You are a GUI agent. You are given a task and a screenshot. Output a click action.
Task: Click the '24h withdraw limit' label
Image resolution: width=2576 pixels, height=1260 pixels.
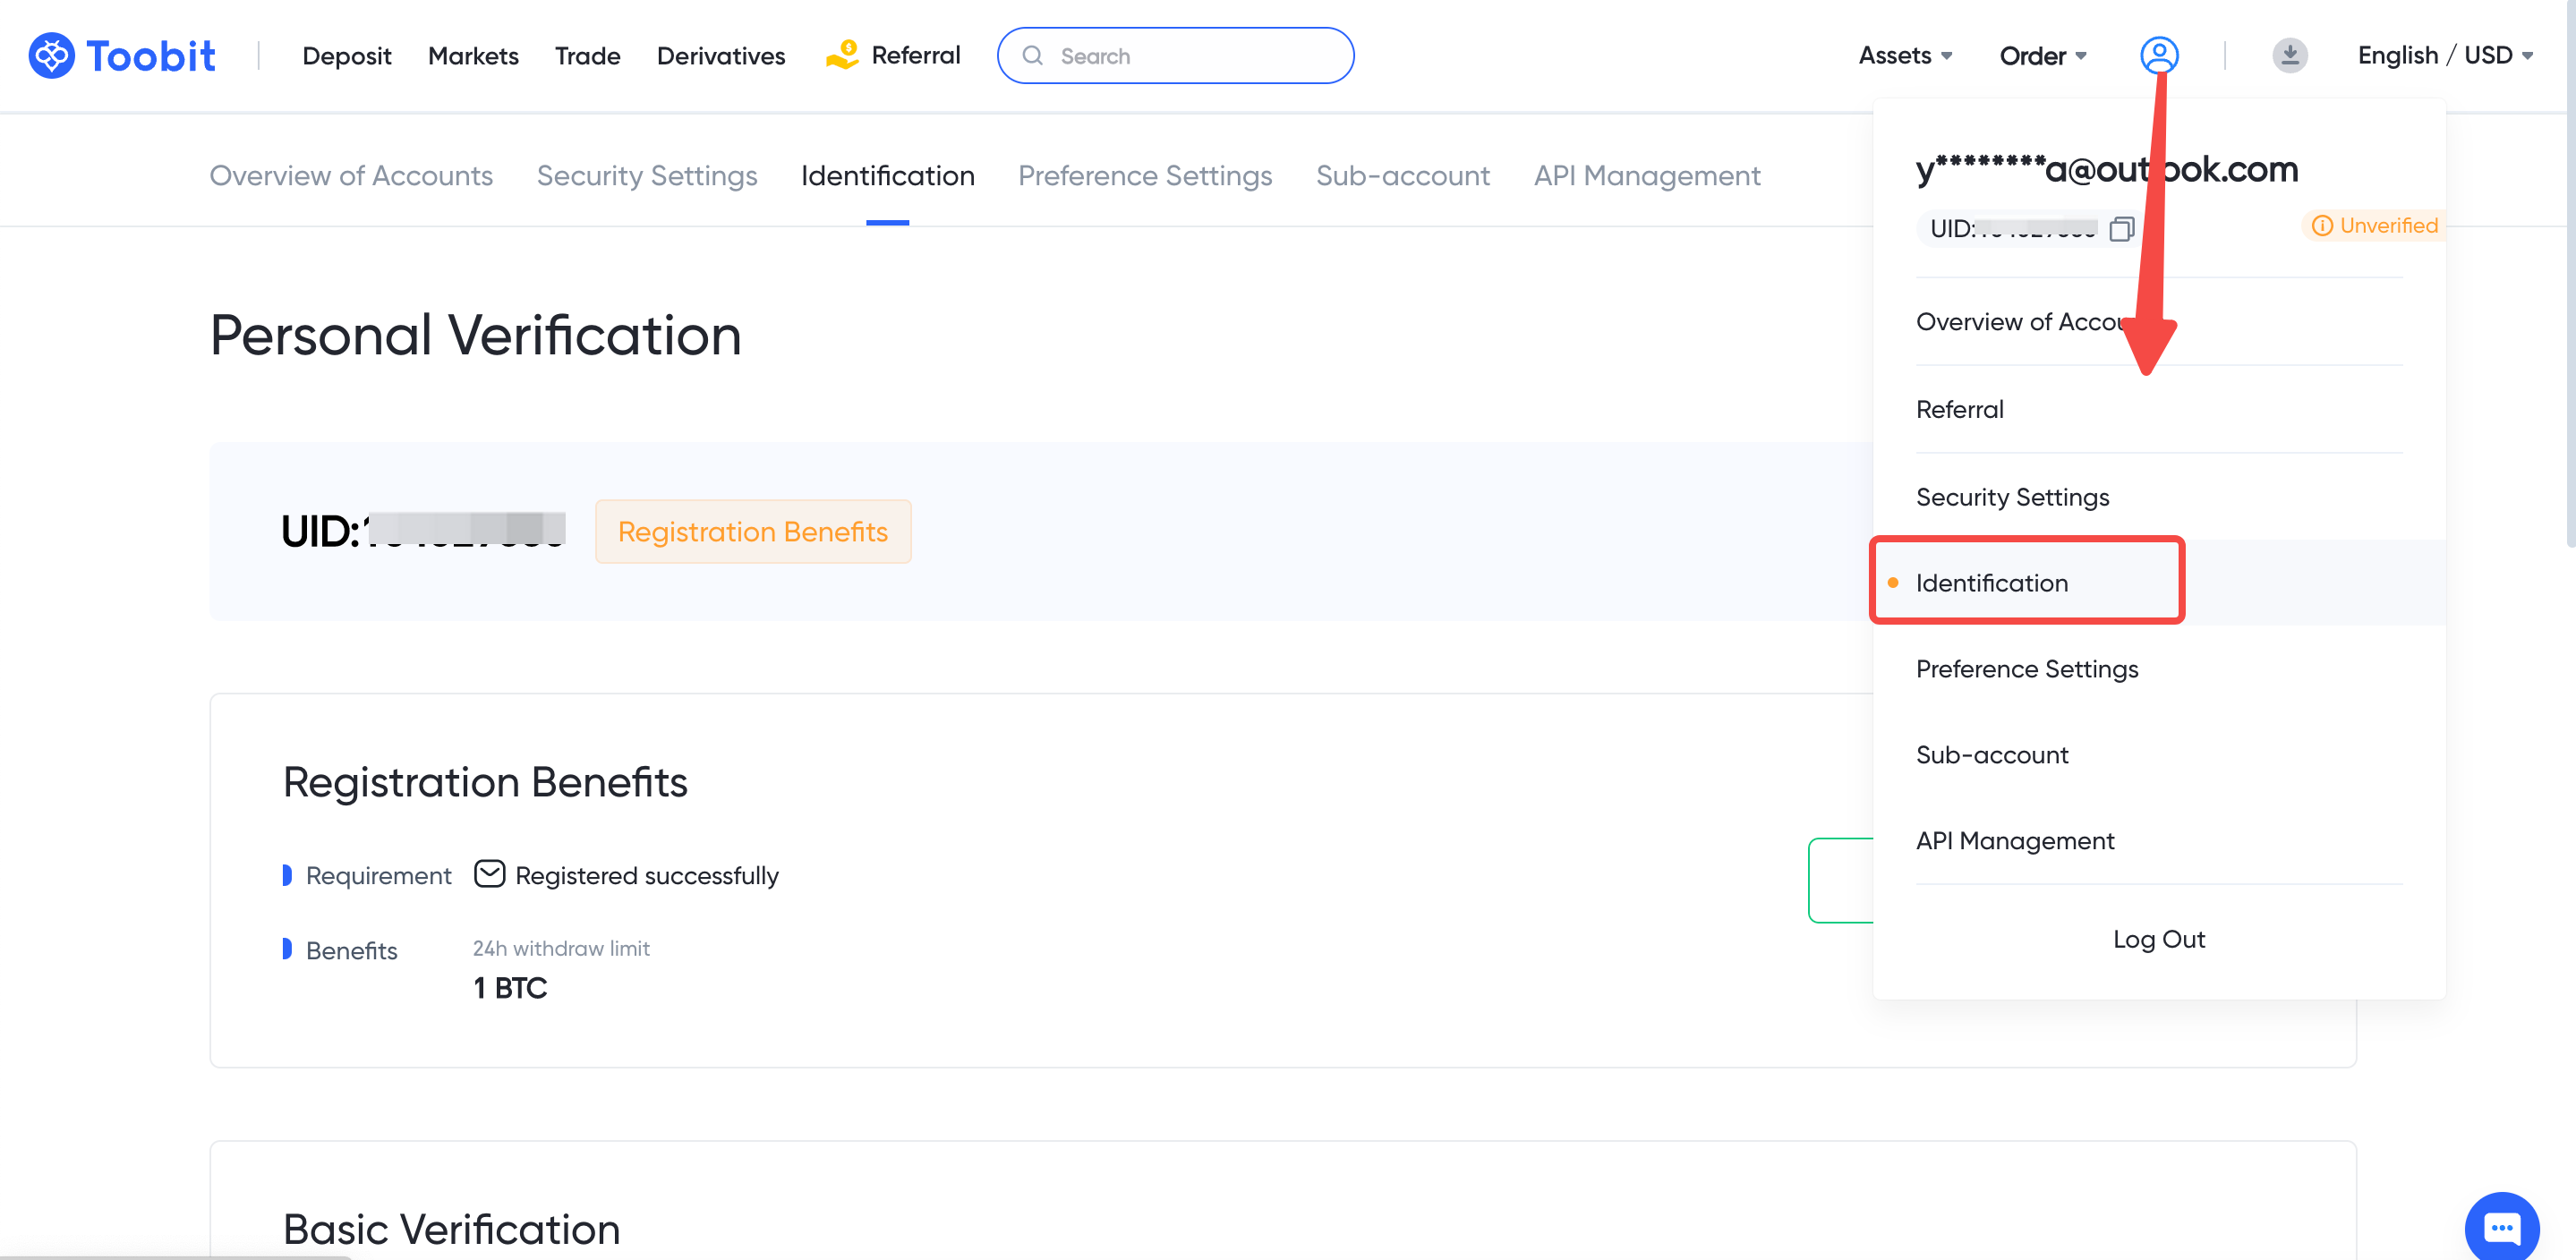(561, 948)
